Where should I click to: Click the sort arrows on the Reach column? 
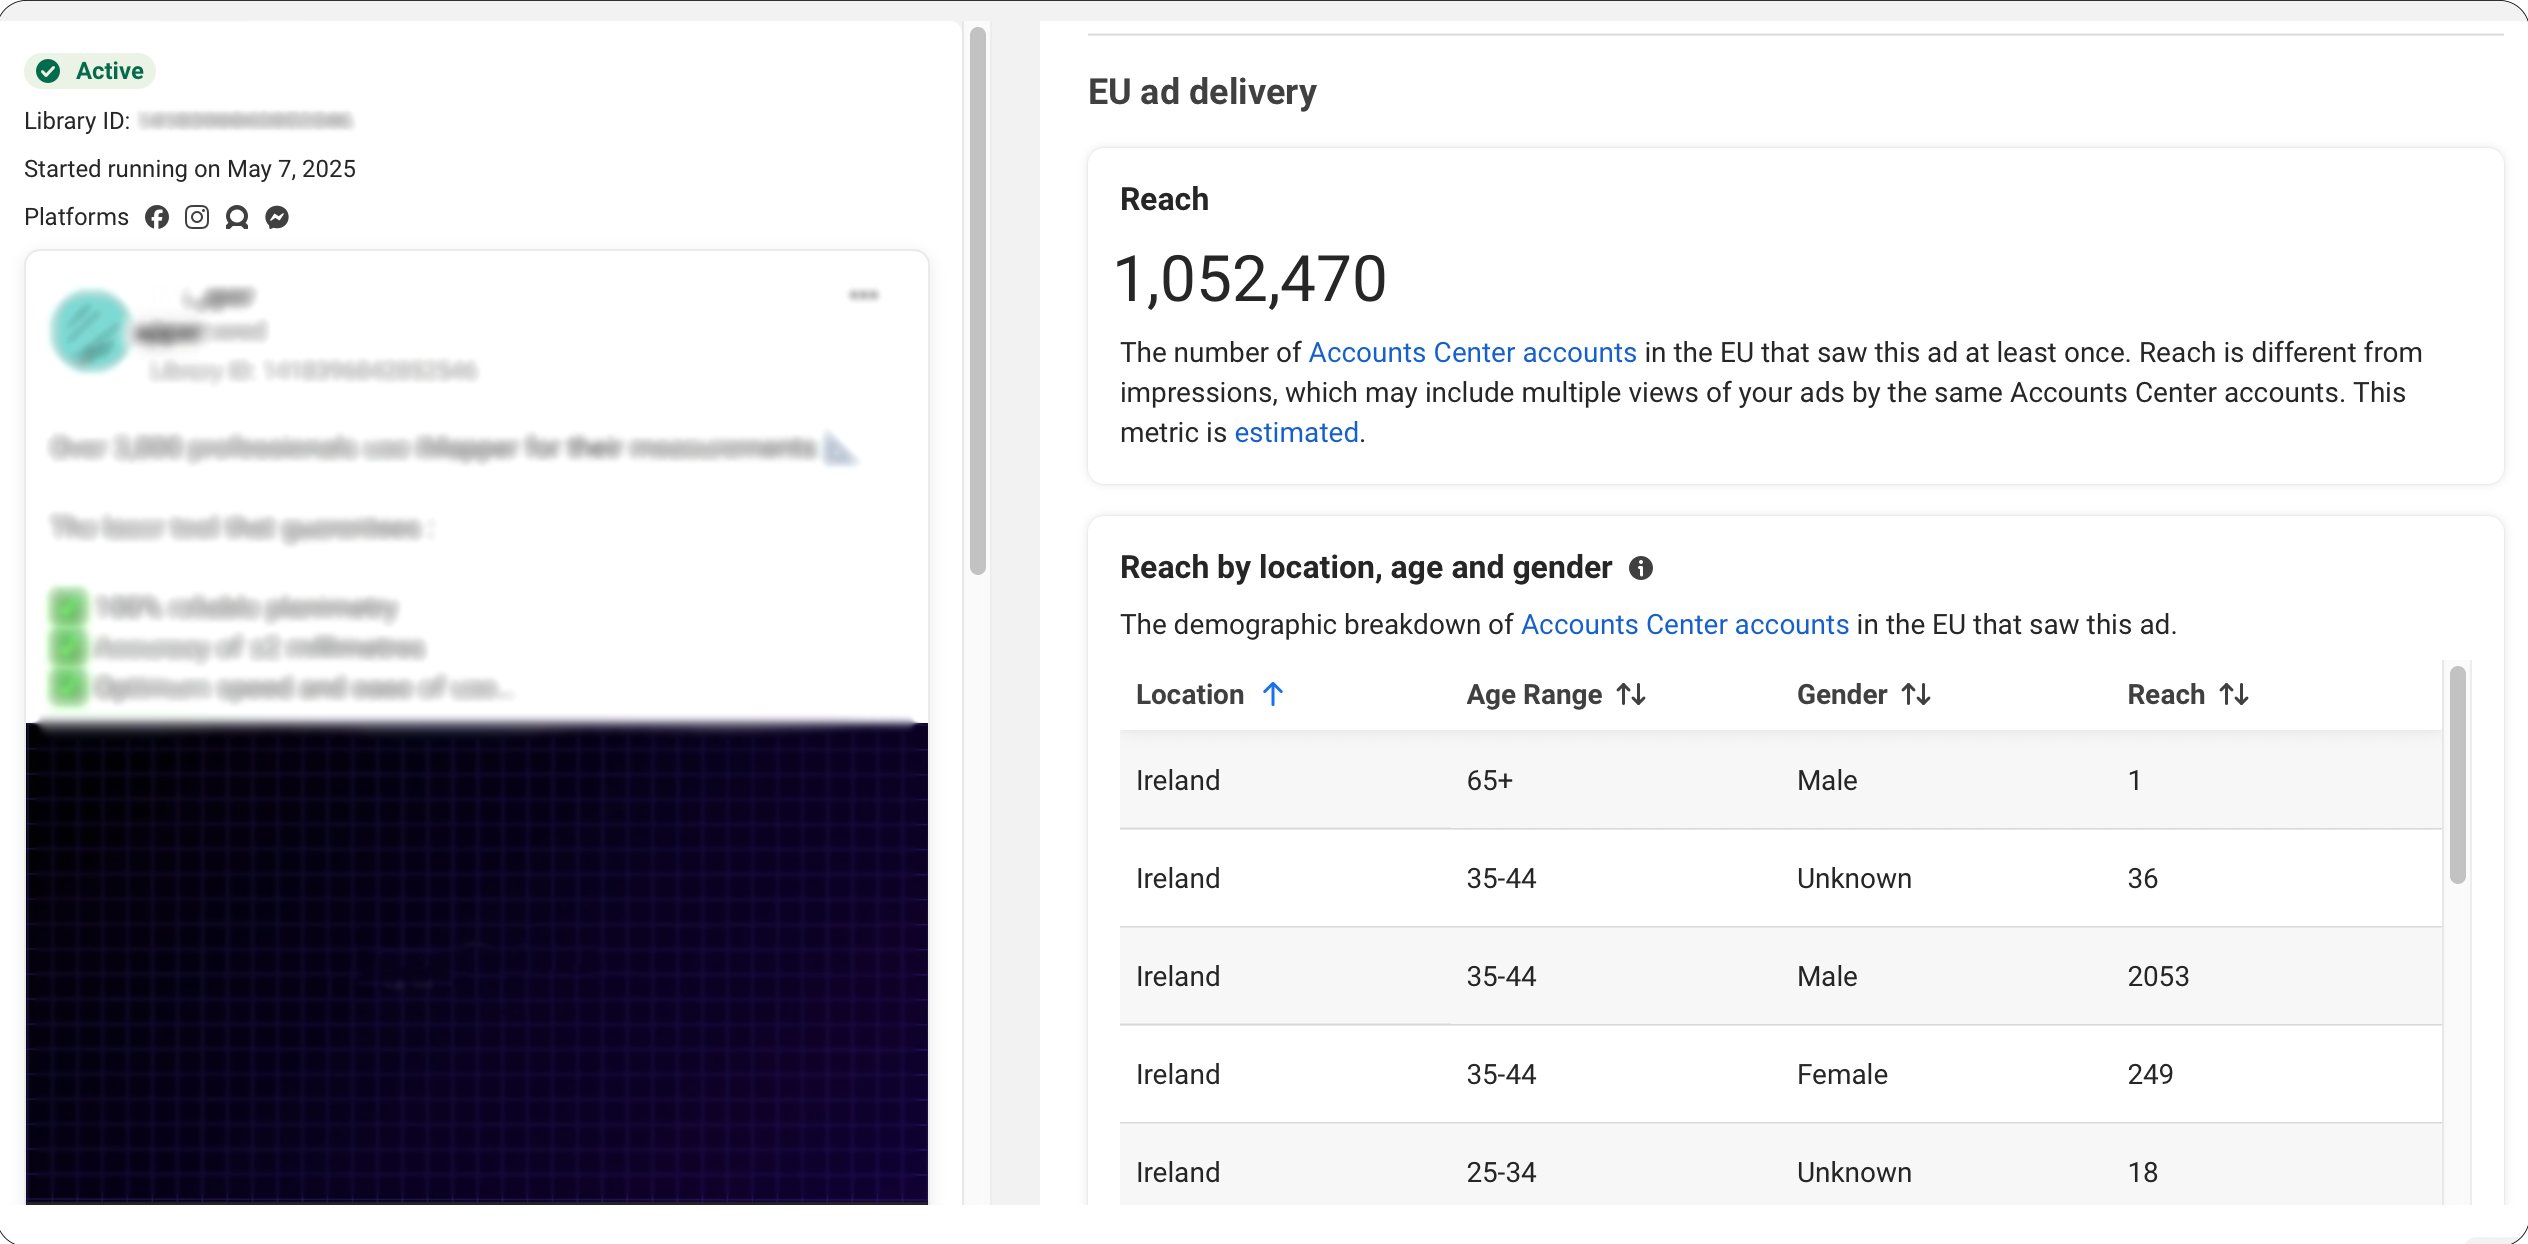pyautogui.click(x=2232, y=694)
